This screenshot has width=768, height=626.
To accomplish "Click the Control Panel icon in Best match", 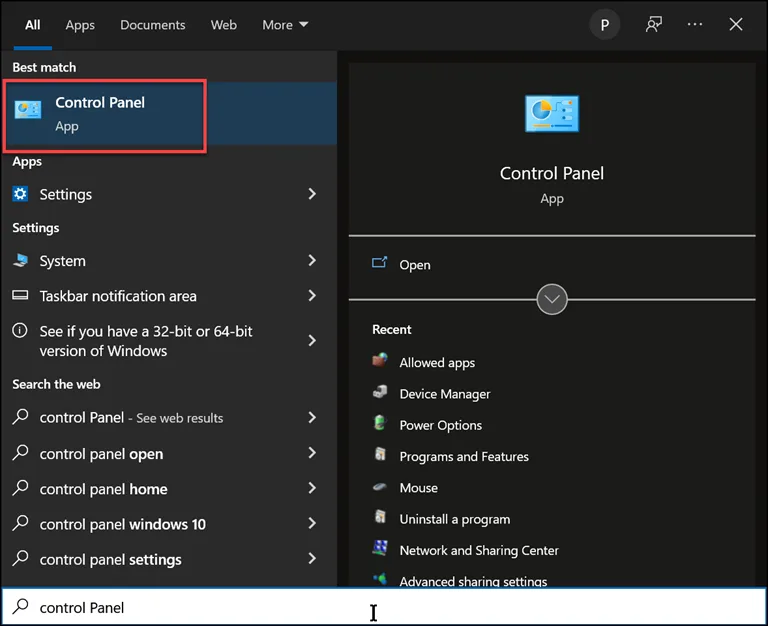I will point(28,111).
